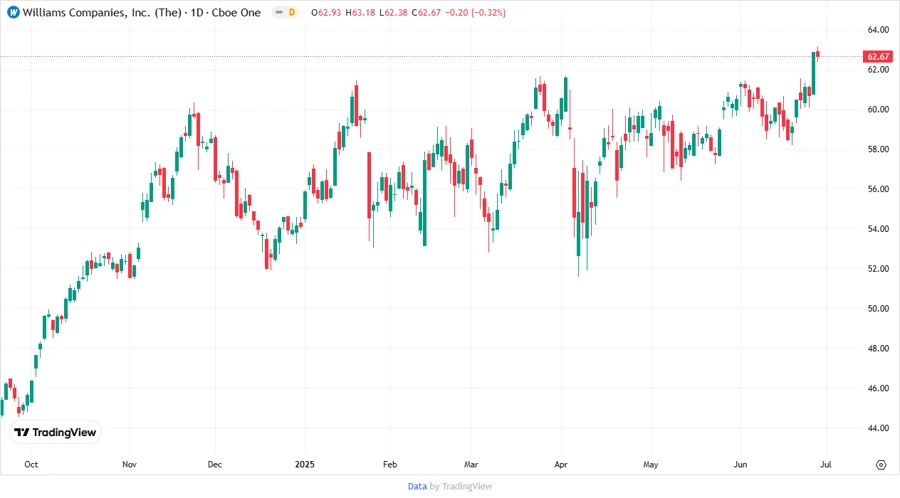Click 'by TradingView' footer text

click(461, 486)
